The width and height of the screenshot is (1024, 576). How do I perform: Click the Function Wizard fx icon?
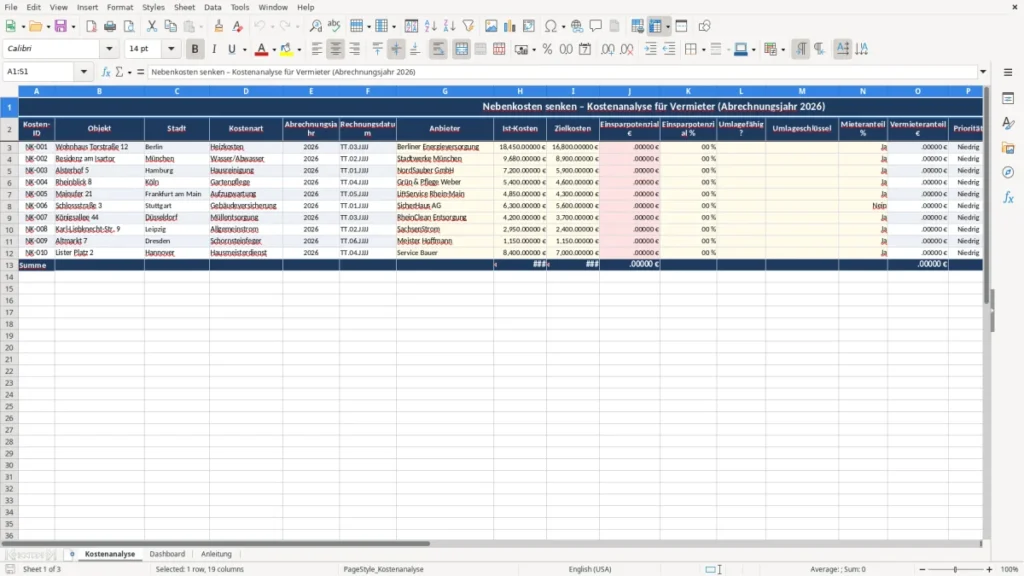[x=106, y=72]
